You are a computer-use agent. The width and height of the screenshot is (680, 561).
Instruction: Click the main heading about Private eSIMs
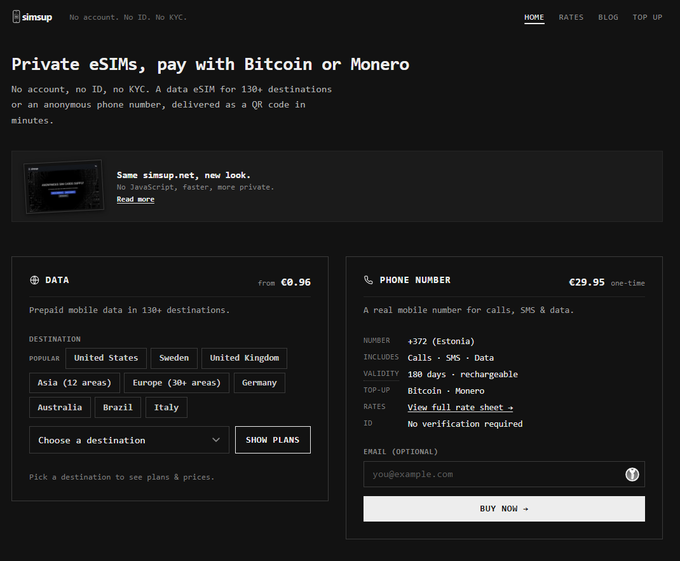point(210,64)
